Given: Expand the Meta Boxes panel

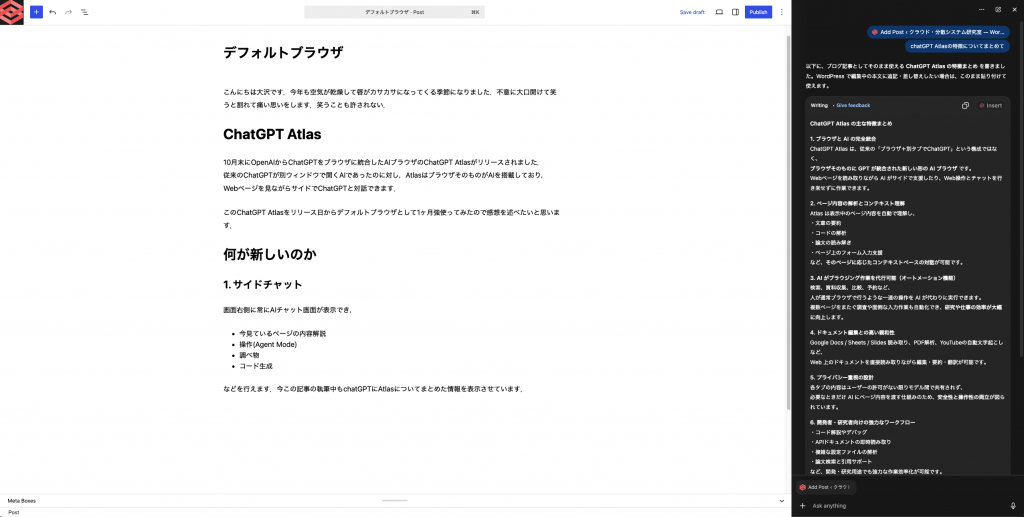Looking at the screenshot, I should pos(782,500).
